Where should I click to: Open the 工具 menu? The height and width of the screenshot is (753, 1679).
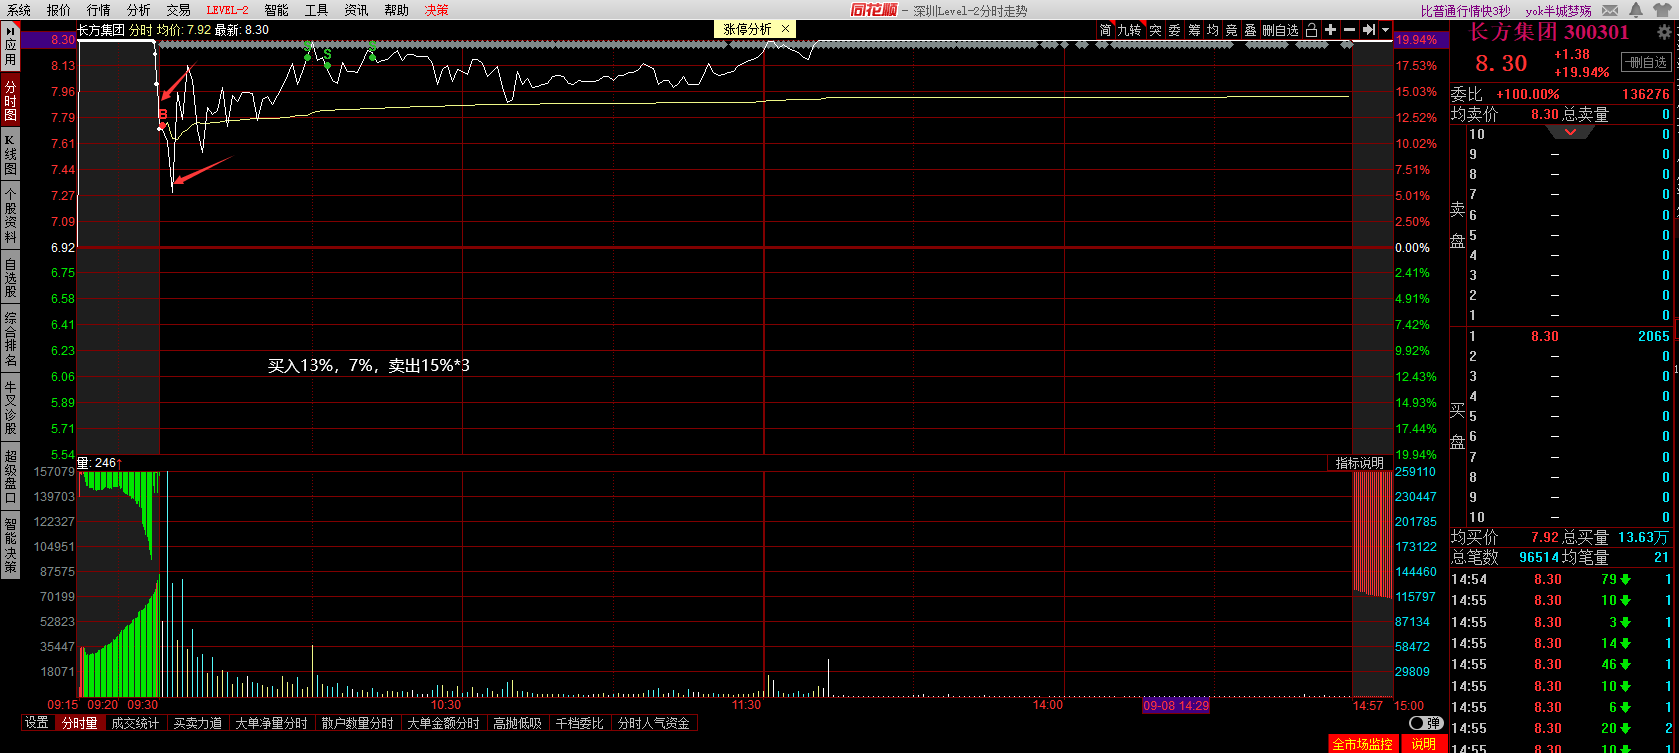pos(316,10)
